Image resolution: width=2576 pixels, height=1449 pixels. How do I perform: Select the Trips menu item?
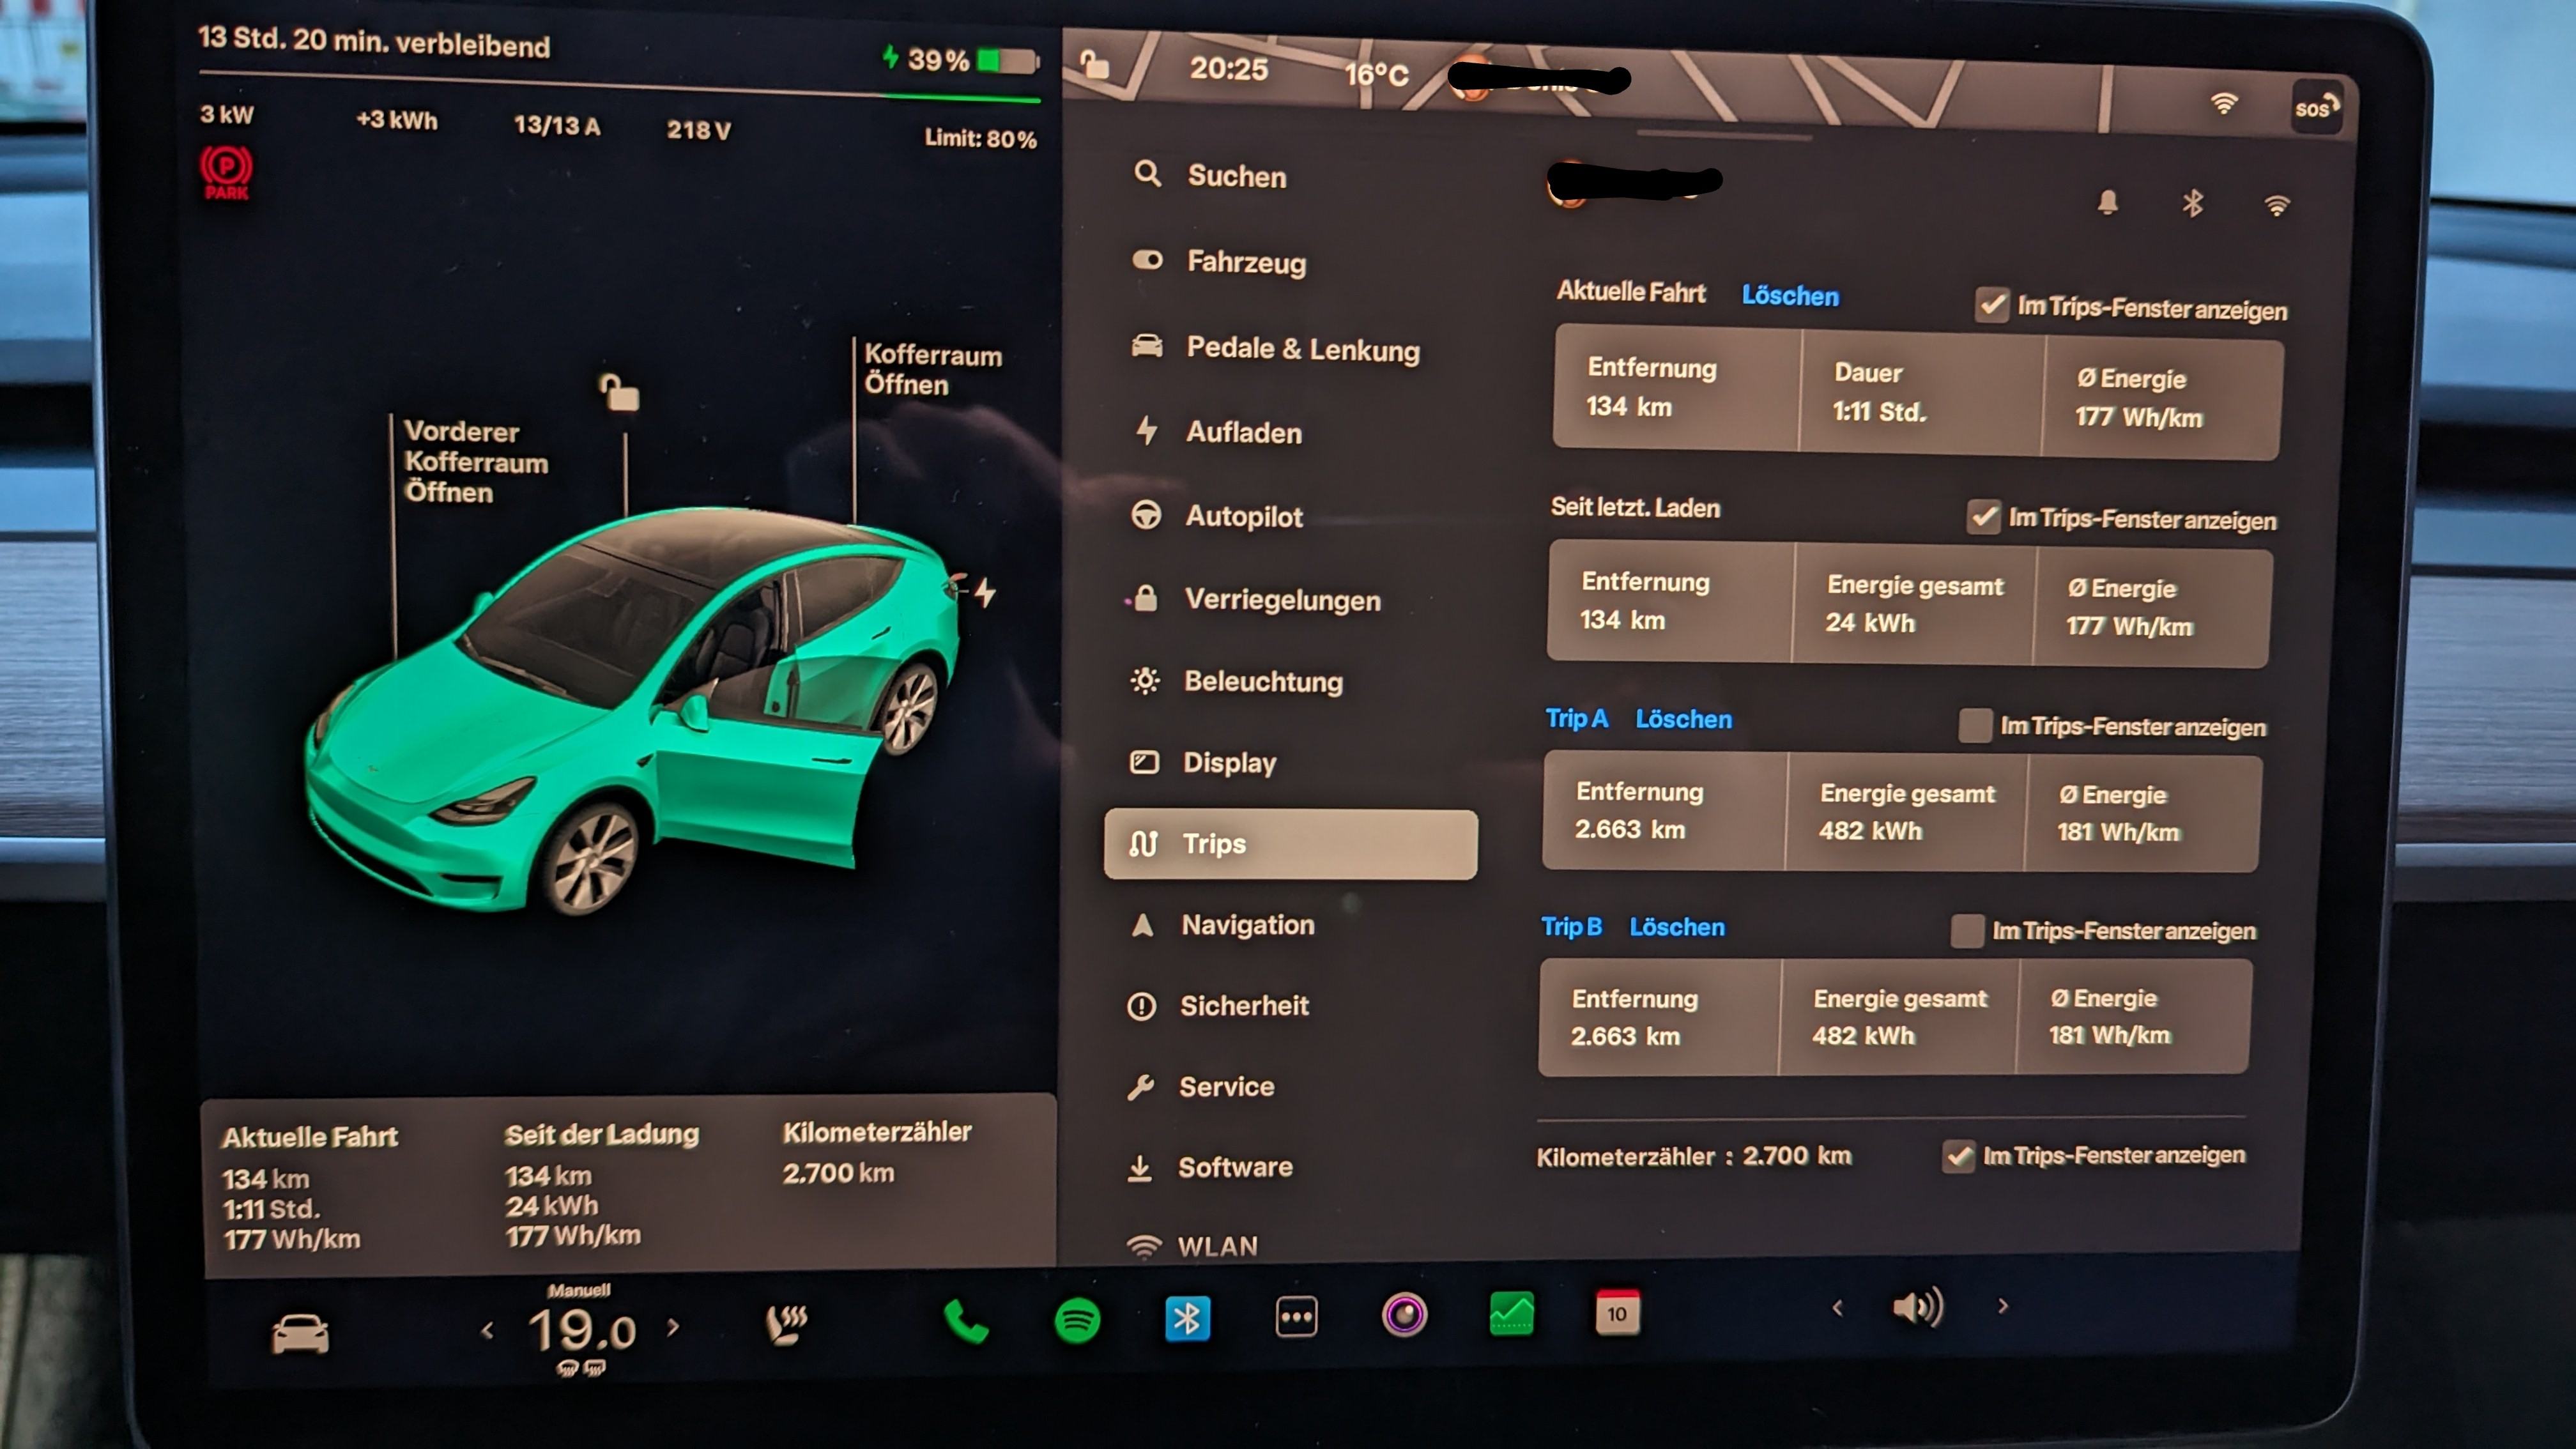(x=1290, y=844)
